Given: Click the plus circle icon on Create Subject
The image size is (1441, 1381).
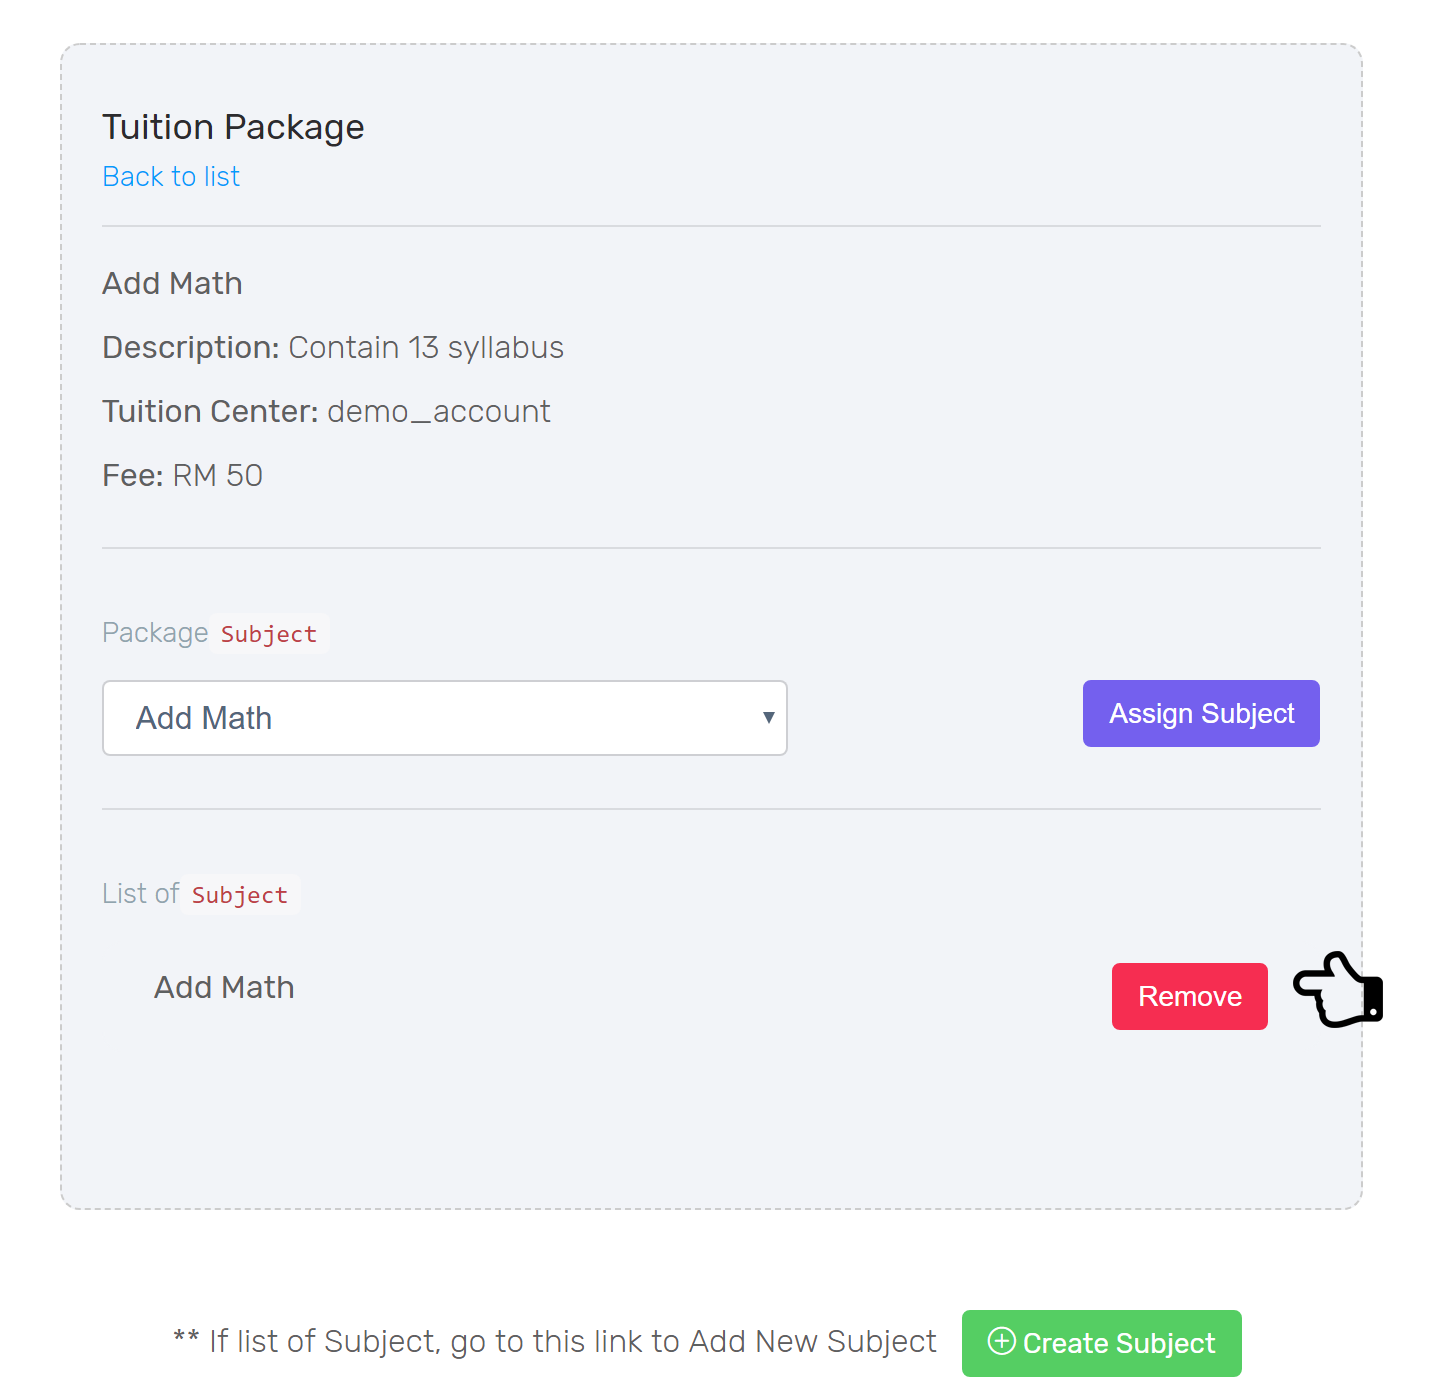Looking at the screenshot, I should click(x=1001, y=1341).
